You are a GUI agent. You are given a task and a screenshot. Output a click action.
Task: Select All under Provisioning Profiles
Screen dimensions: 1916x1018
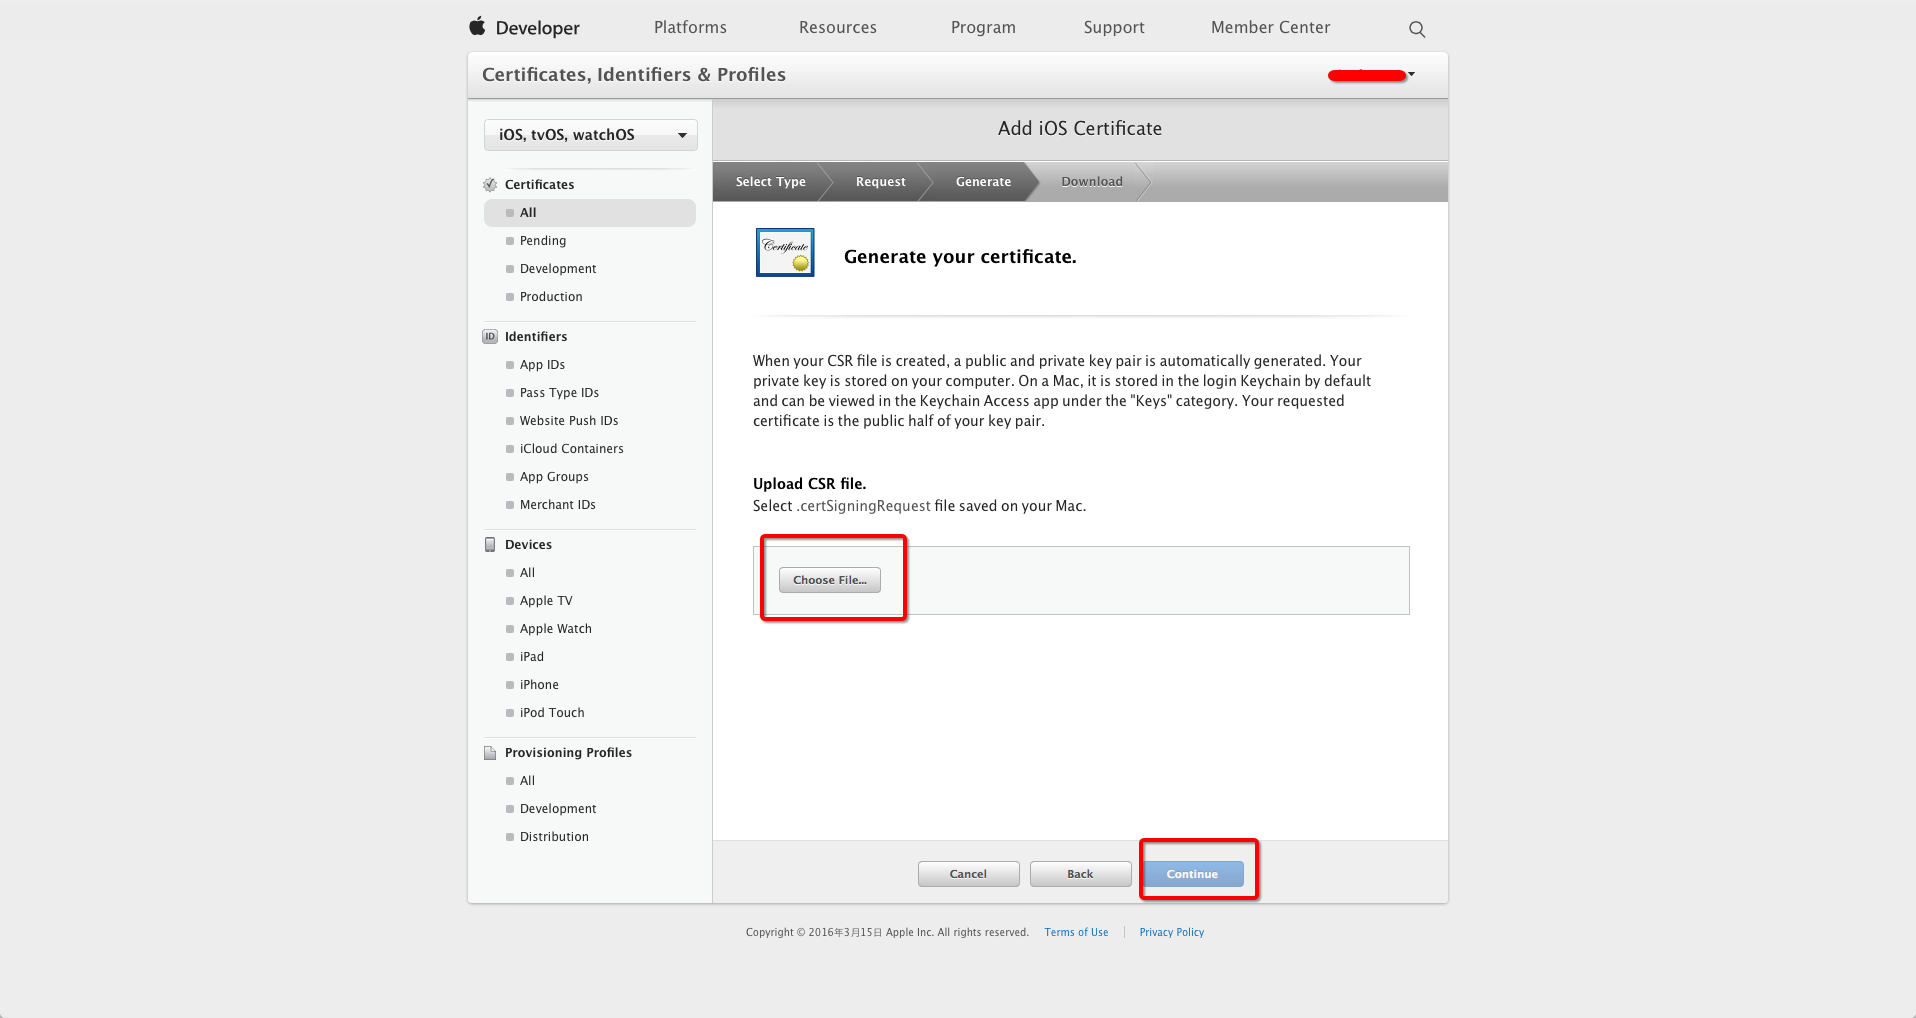point(527,781)
